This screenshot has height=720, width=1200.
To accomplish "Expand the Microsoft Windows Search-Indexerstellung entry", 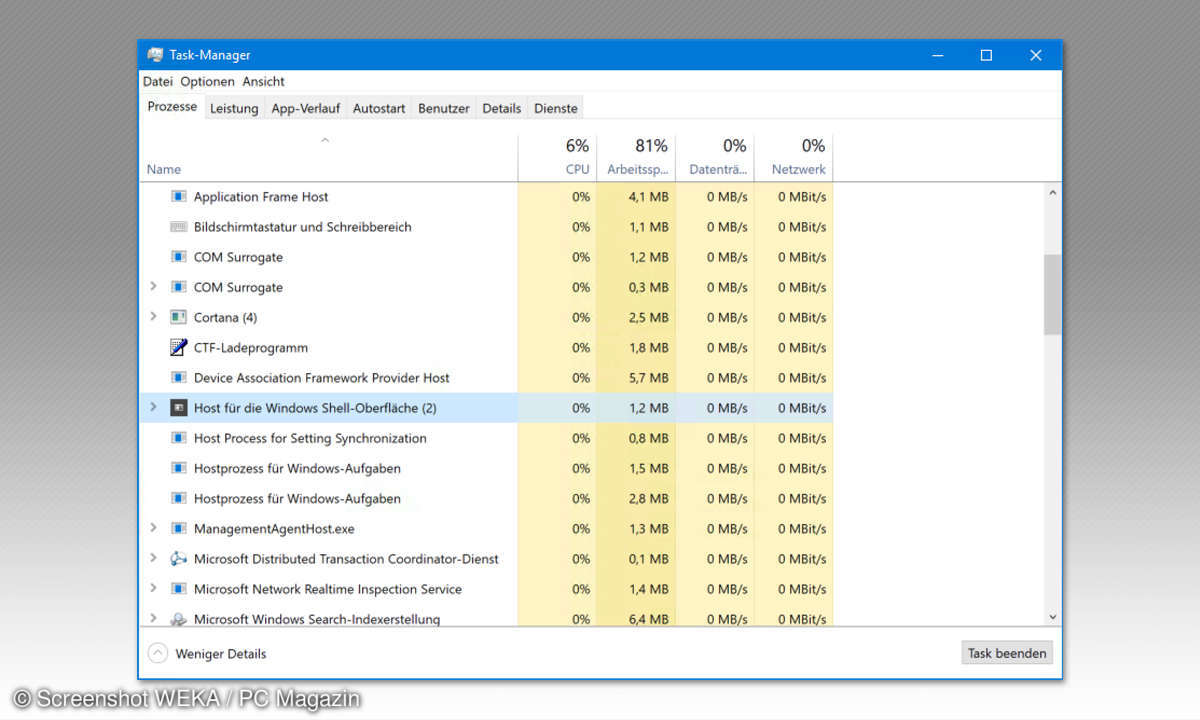I will pos(153,619).
